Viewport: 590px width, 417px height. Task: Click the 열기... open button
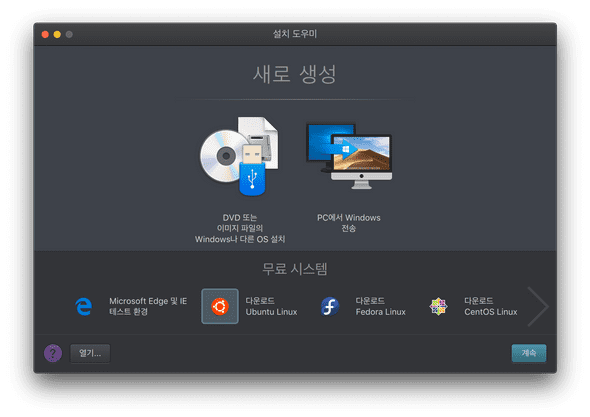point(90,353)
